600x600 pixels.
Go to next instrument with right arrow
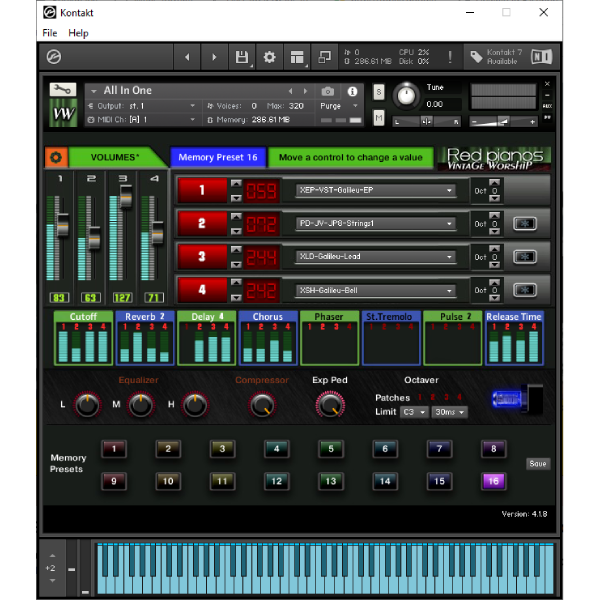coord(214,57)
